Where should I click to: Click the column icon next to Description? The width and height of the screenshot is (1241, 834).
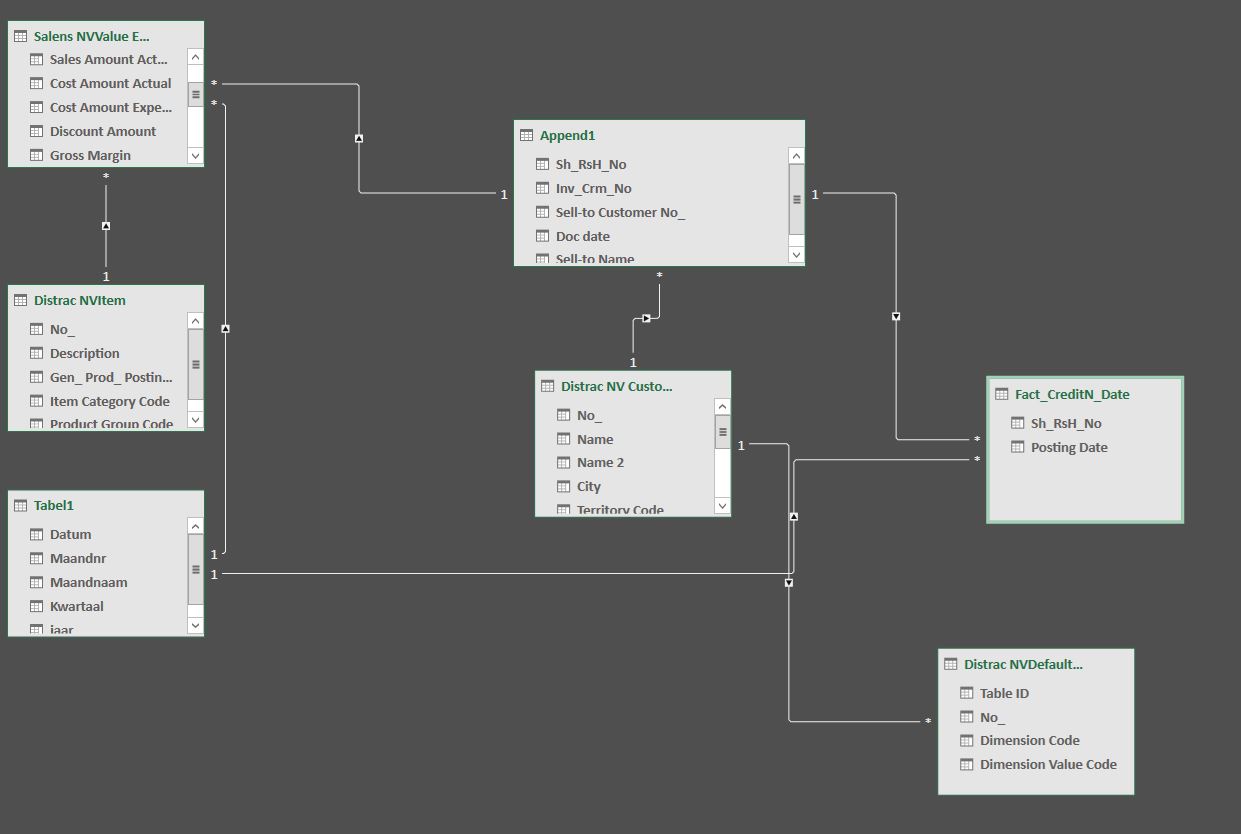pyautogui.click(x=37, y=353)
